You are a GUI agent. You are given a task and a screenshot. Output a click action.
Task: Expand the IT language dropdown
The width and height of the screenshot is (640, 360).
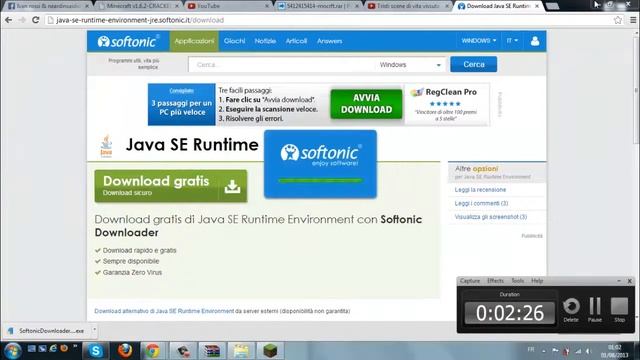click(512, 41)
